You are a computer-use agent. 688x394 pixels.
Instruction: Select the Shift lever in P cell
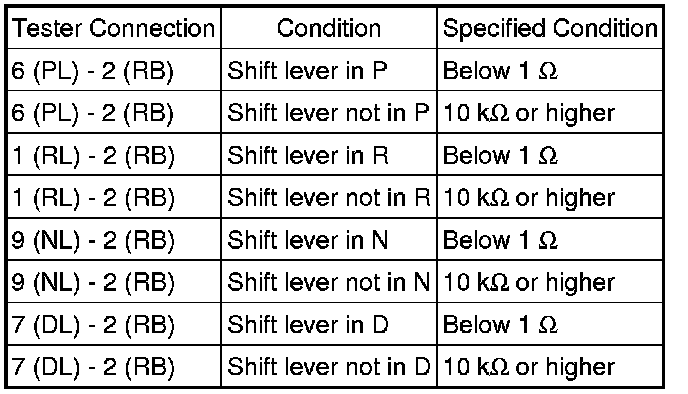click(x=329, y=70)
